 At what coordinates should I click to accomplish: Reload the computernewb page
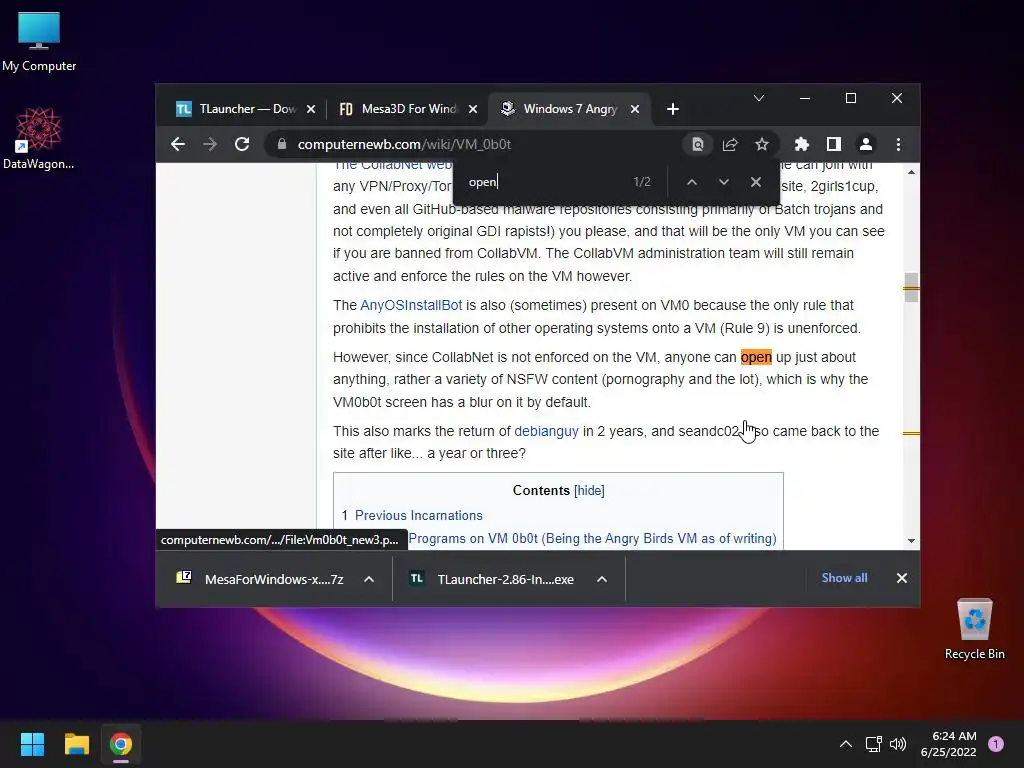point(242,144)
